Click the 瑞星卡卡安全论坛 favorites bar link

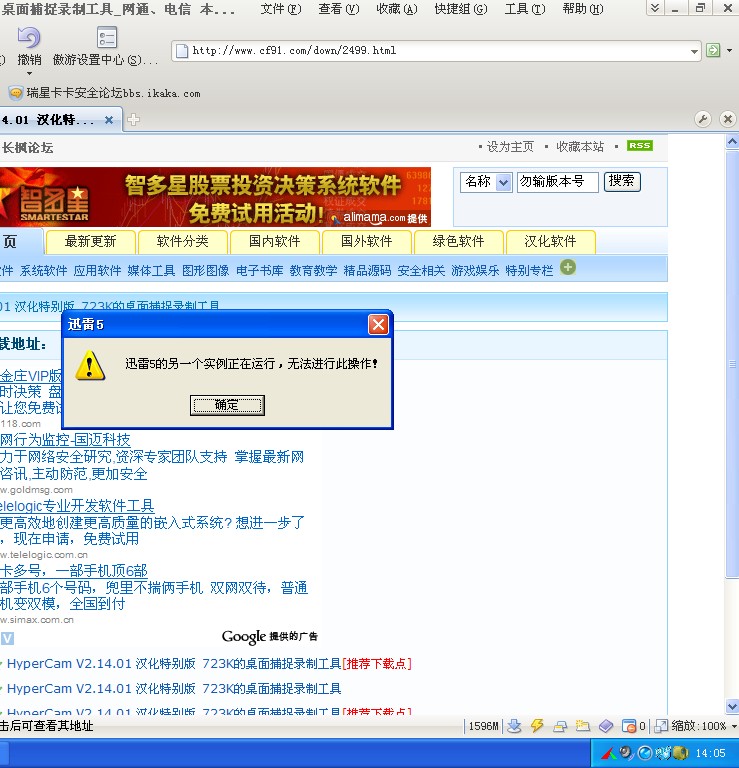click(113, 93)
